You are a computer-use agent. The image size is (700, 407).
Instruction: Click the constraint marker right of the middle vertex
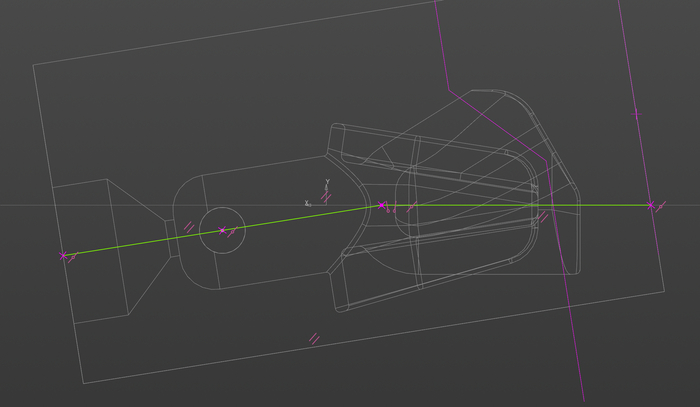tap(408, 209)
